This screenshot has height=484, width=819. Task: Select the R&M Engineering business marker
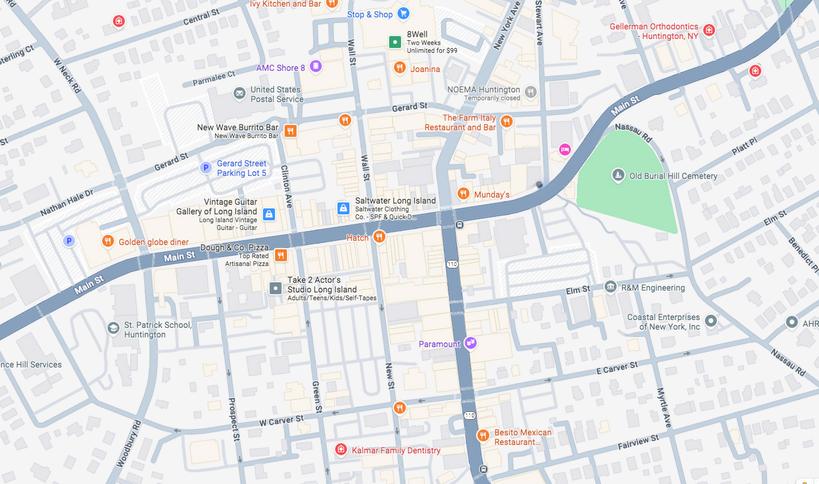(611, 287)
